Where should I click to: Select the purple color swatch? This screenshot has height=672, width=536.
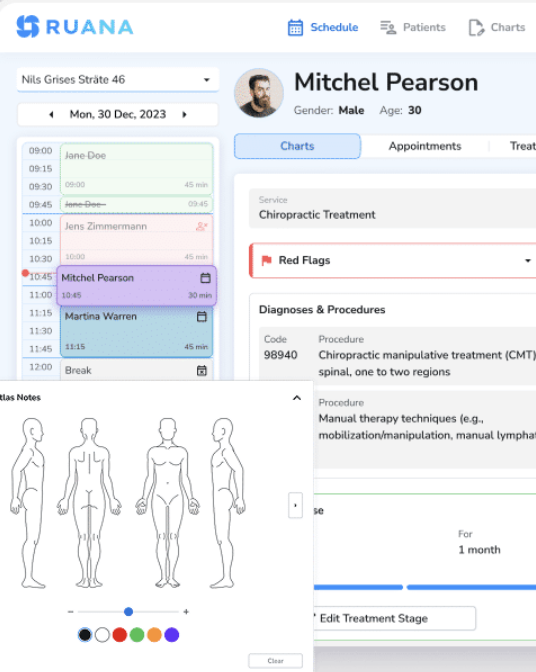tap(172, 635)
